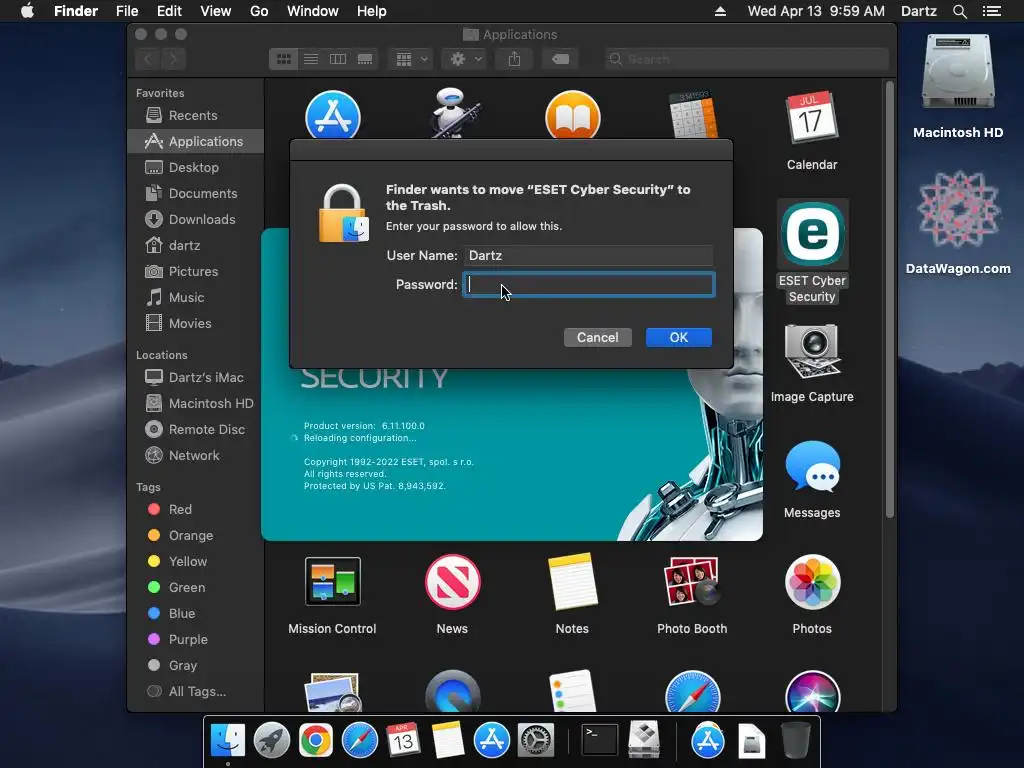
Task: Open Macintosh HD on the desktop
Action: pyautogui.click(x=957, y=72)
